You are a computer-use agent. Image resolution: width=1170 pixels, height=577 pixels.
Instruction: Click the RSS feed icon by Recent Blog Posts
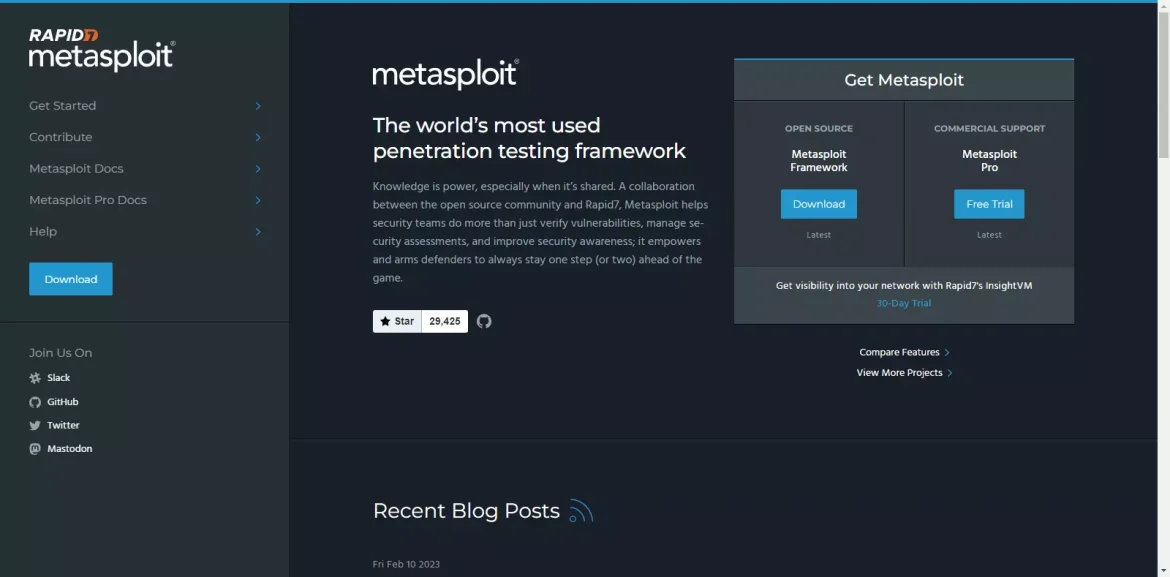[x=581, y=511]
